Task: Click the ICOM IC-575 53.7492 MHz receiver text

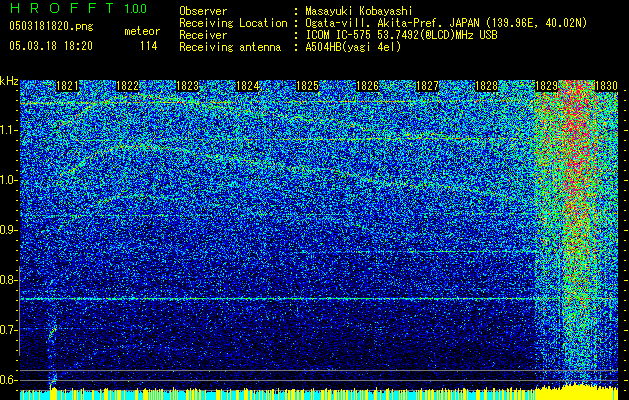Action: click(401, 35)
